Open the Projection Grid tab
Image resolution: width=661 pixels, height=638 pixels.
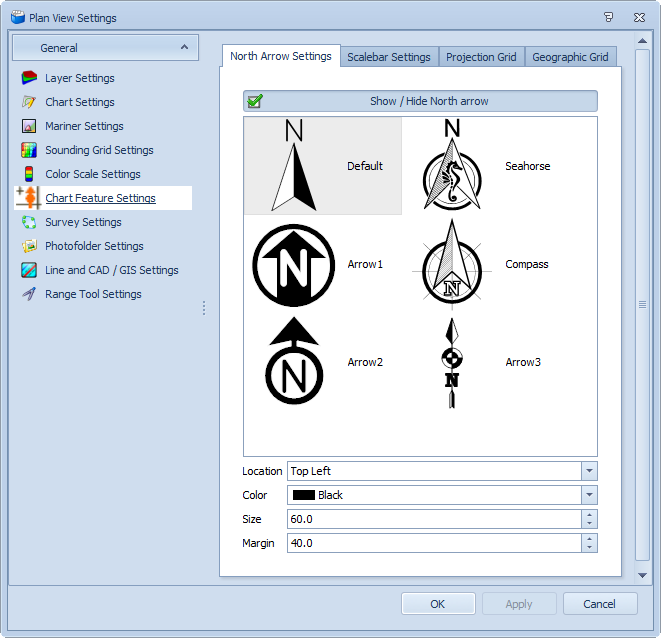(481, 57)
